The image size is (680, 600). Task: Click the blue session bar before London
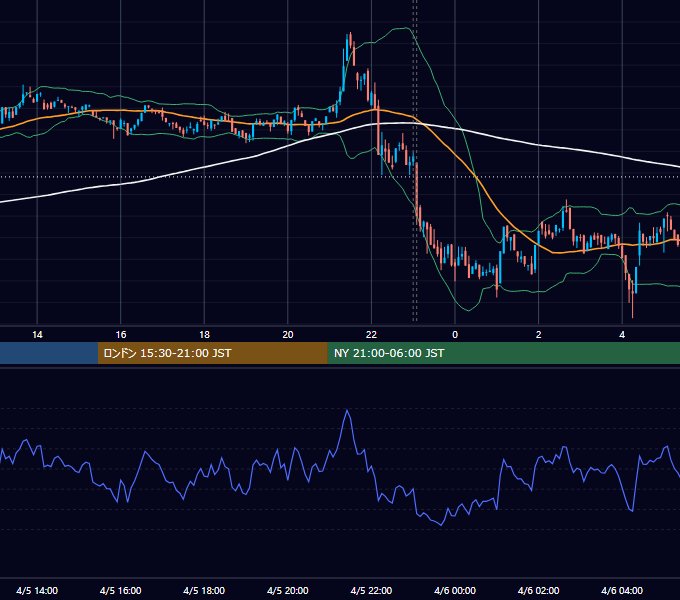tap(49, 353)
